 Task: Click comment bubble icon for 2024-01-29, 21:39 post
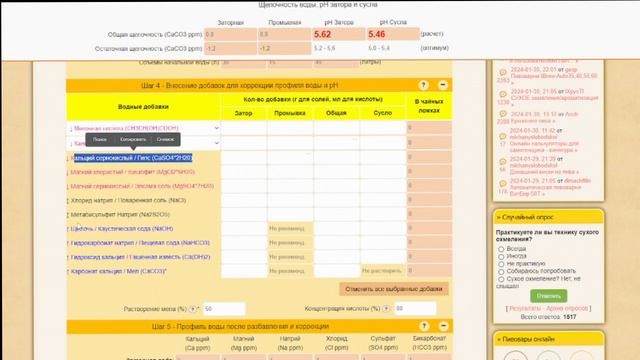point(503,162)
